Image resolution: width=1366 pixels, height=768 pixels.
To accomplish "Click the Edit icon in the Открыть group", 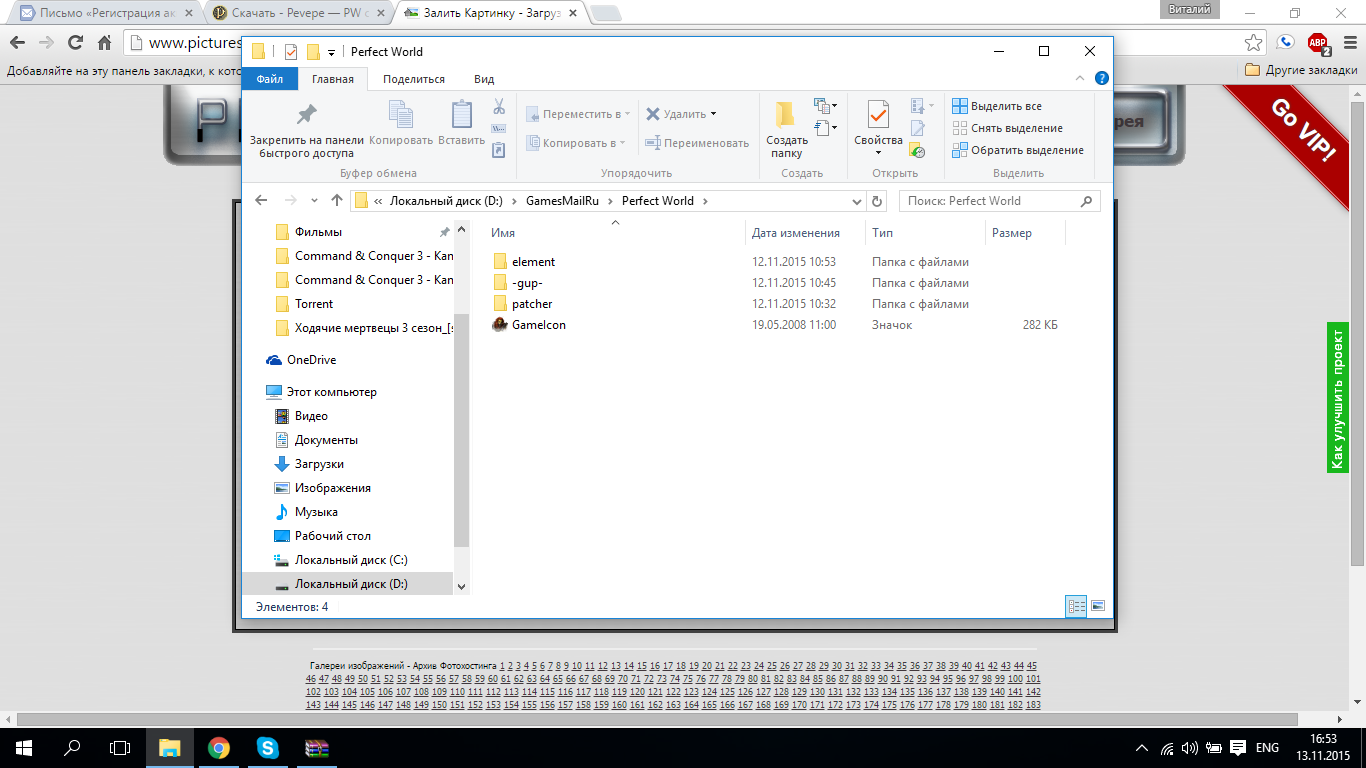I will [x=918, y=128].
